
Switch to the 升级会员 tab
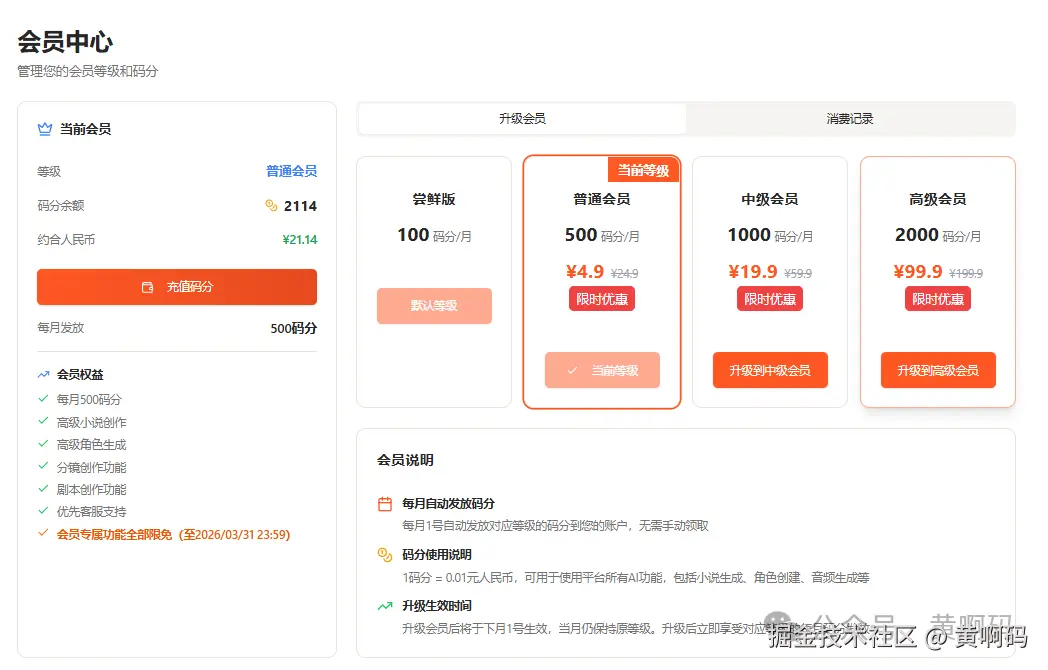coord(521,119)
